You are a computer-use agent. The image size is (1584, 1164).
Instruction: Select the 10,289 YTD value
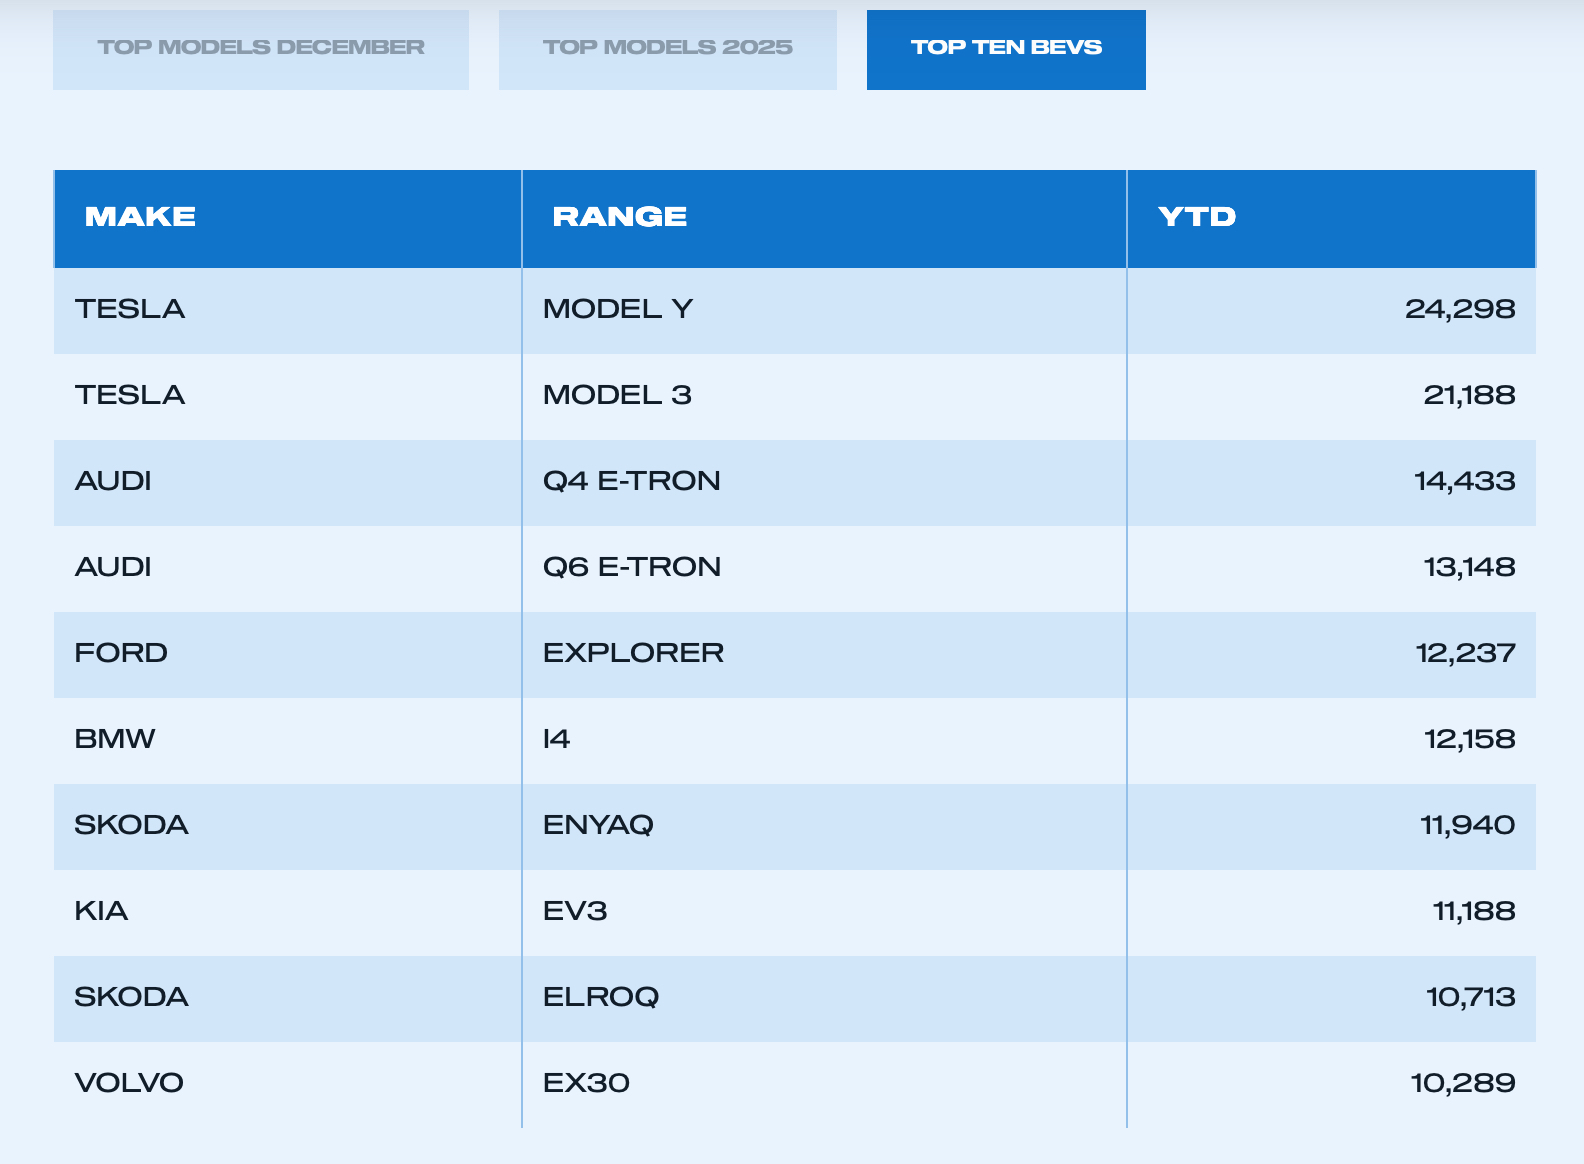point(1462,1083)
